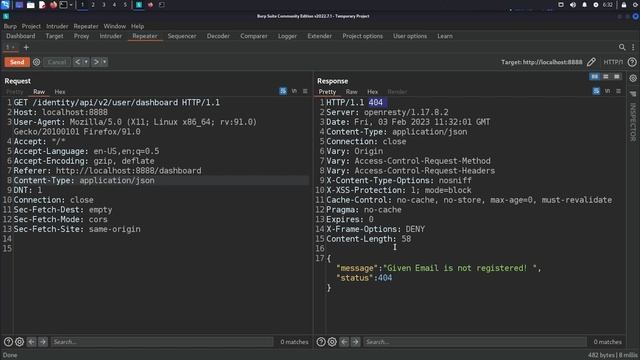Open the Project options tab
The width and height of the screenshot is (640, 360).
pos(362,36)
